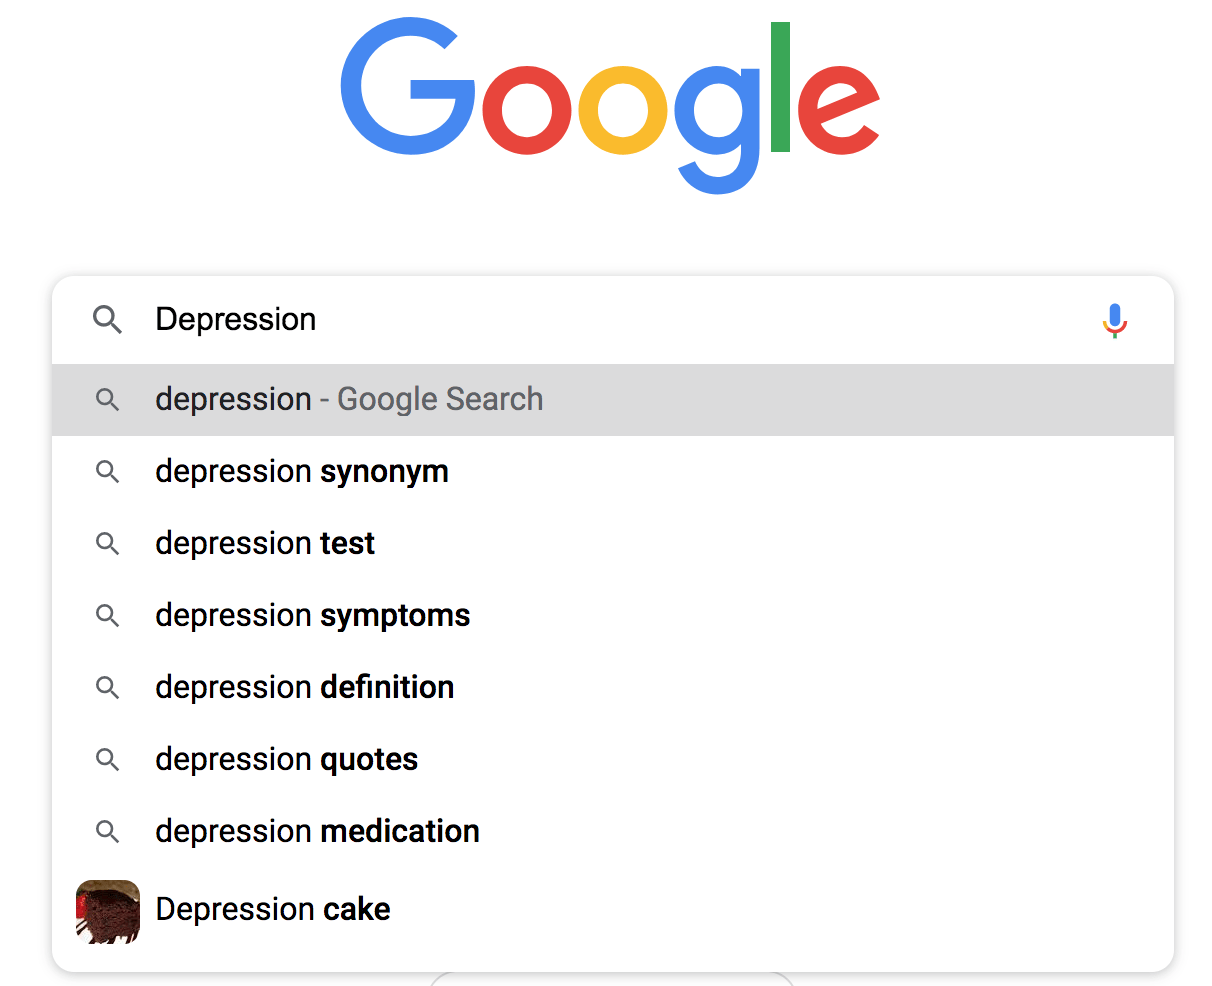Pick the 'depression medication' suggestion
This screenshot has height=986, width=1212.
[317, 831]
